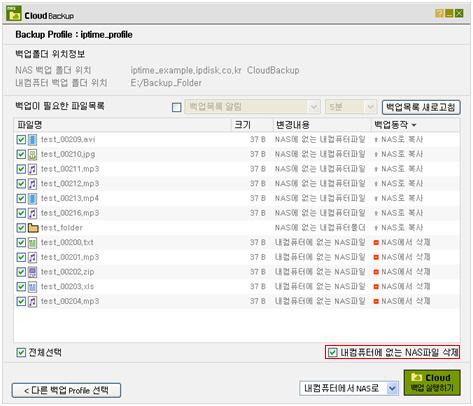Click the spreadsheet icon for test_00203.xls
Image resolution: width=473 pixels, height=406 pixels.
click(32, 287)
